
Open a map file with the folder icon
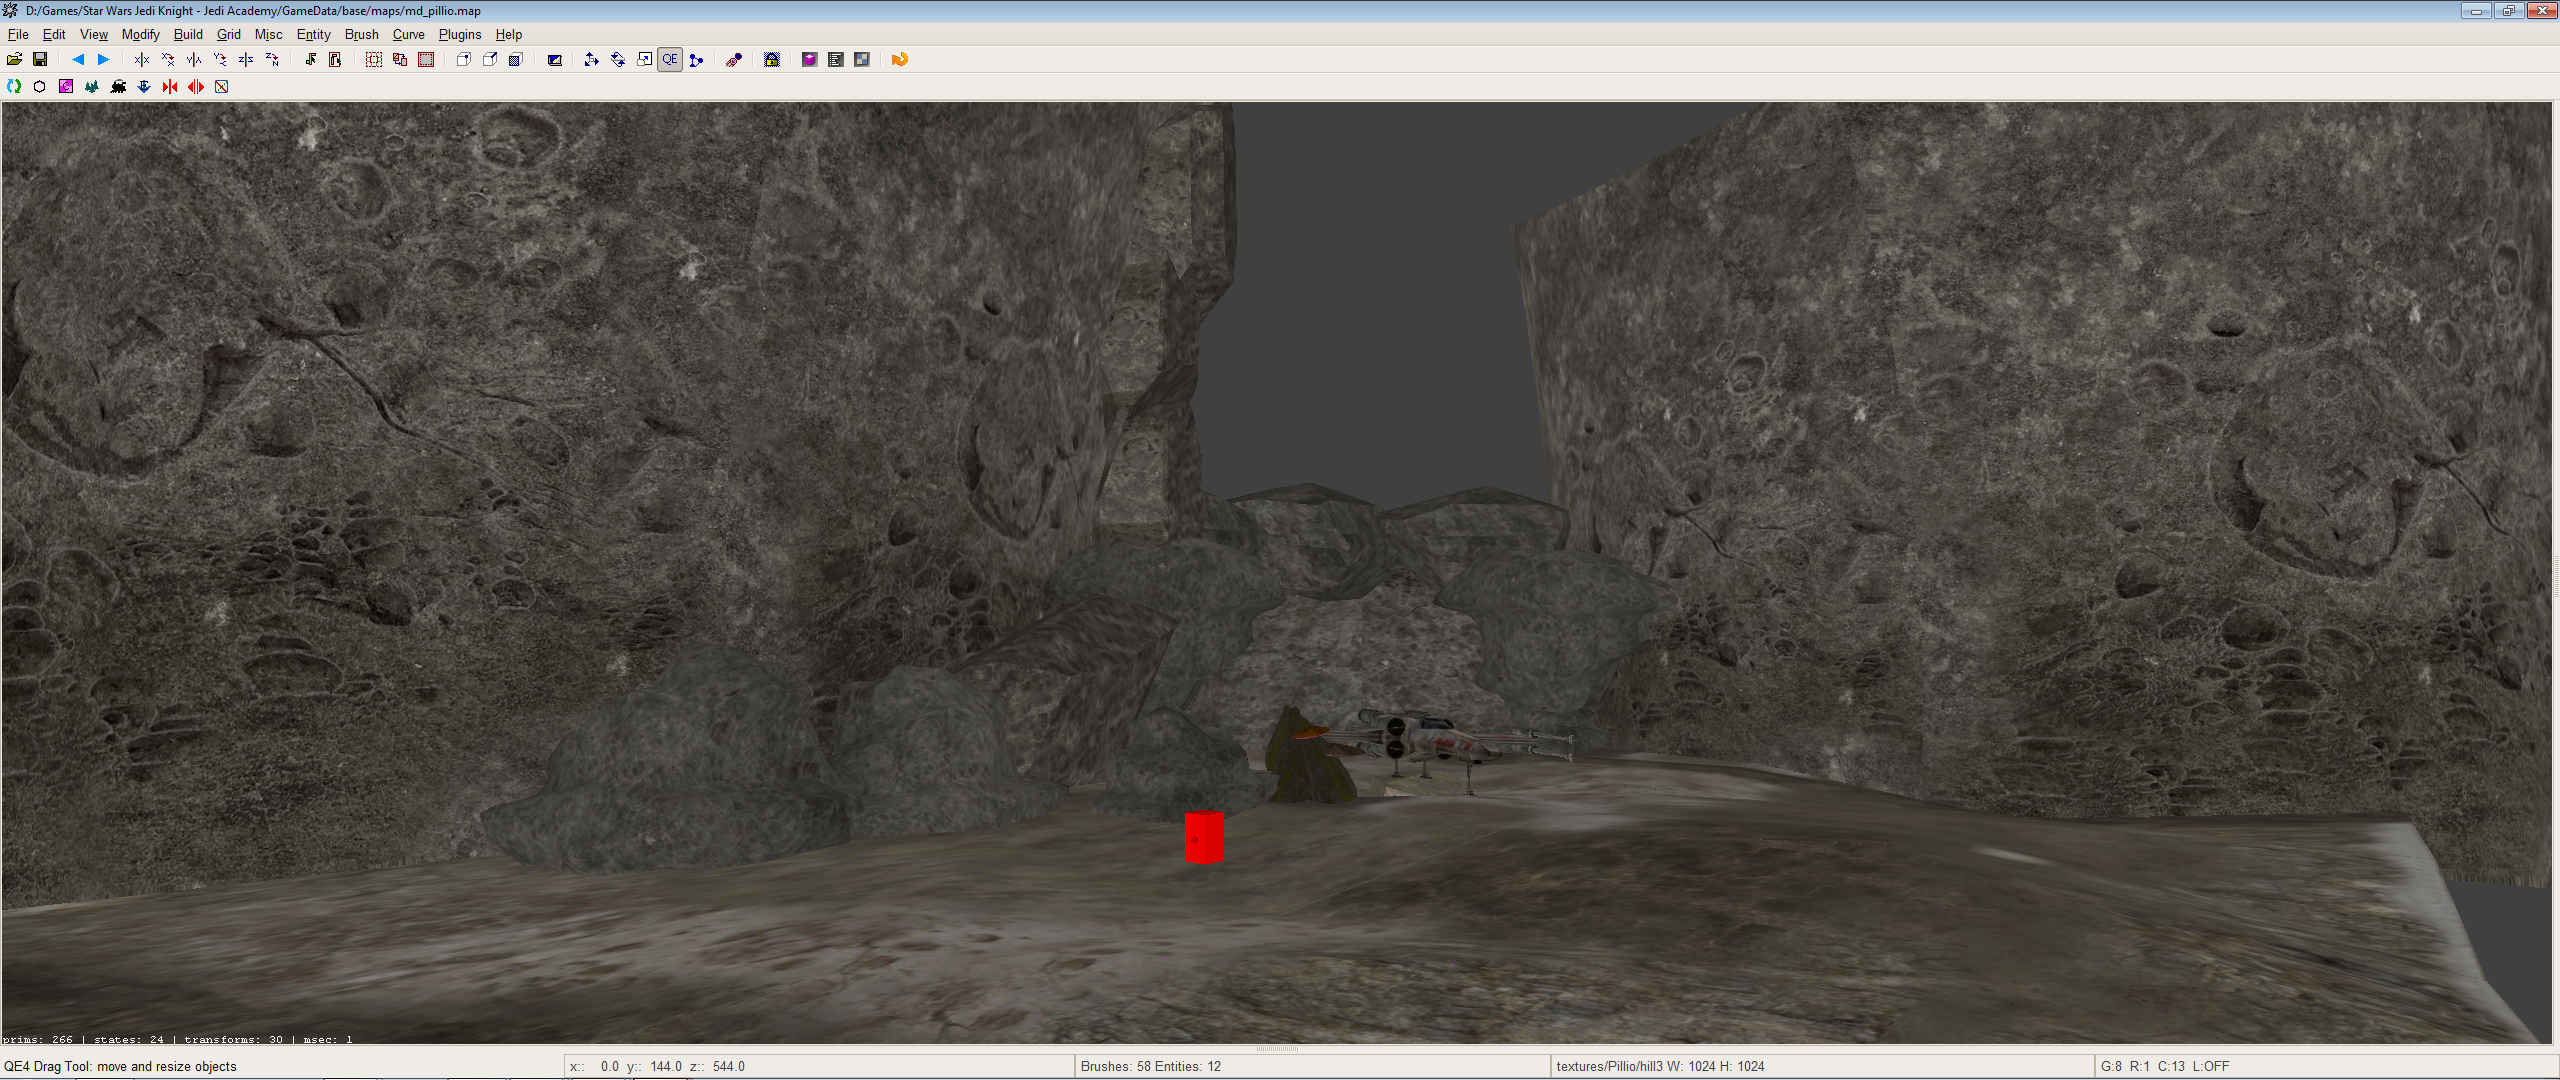(x=14, y=60)
